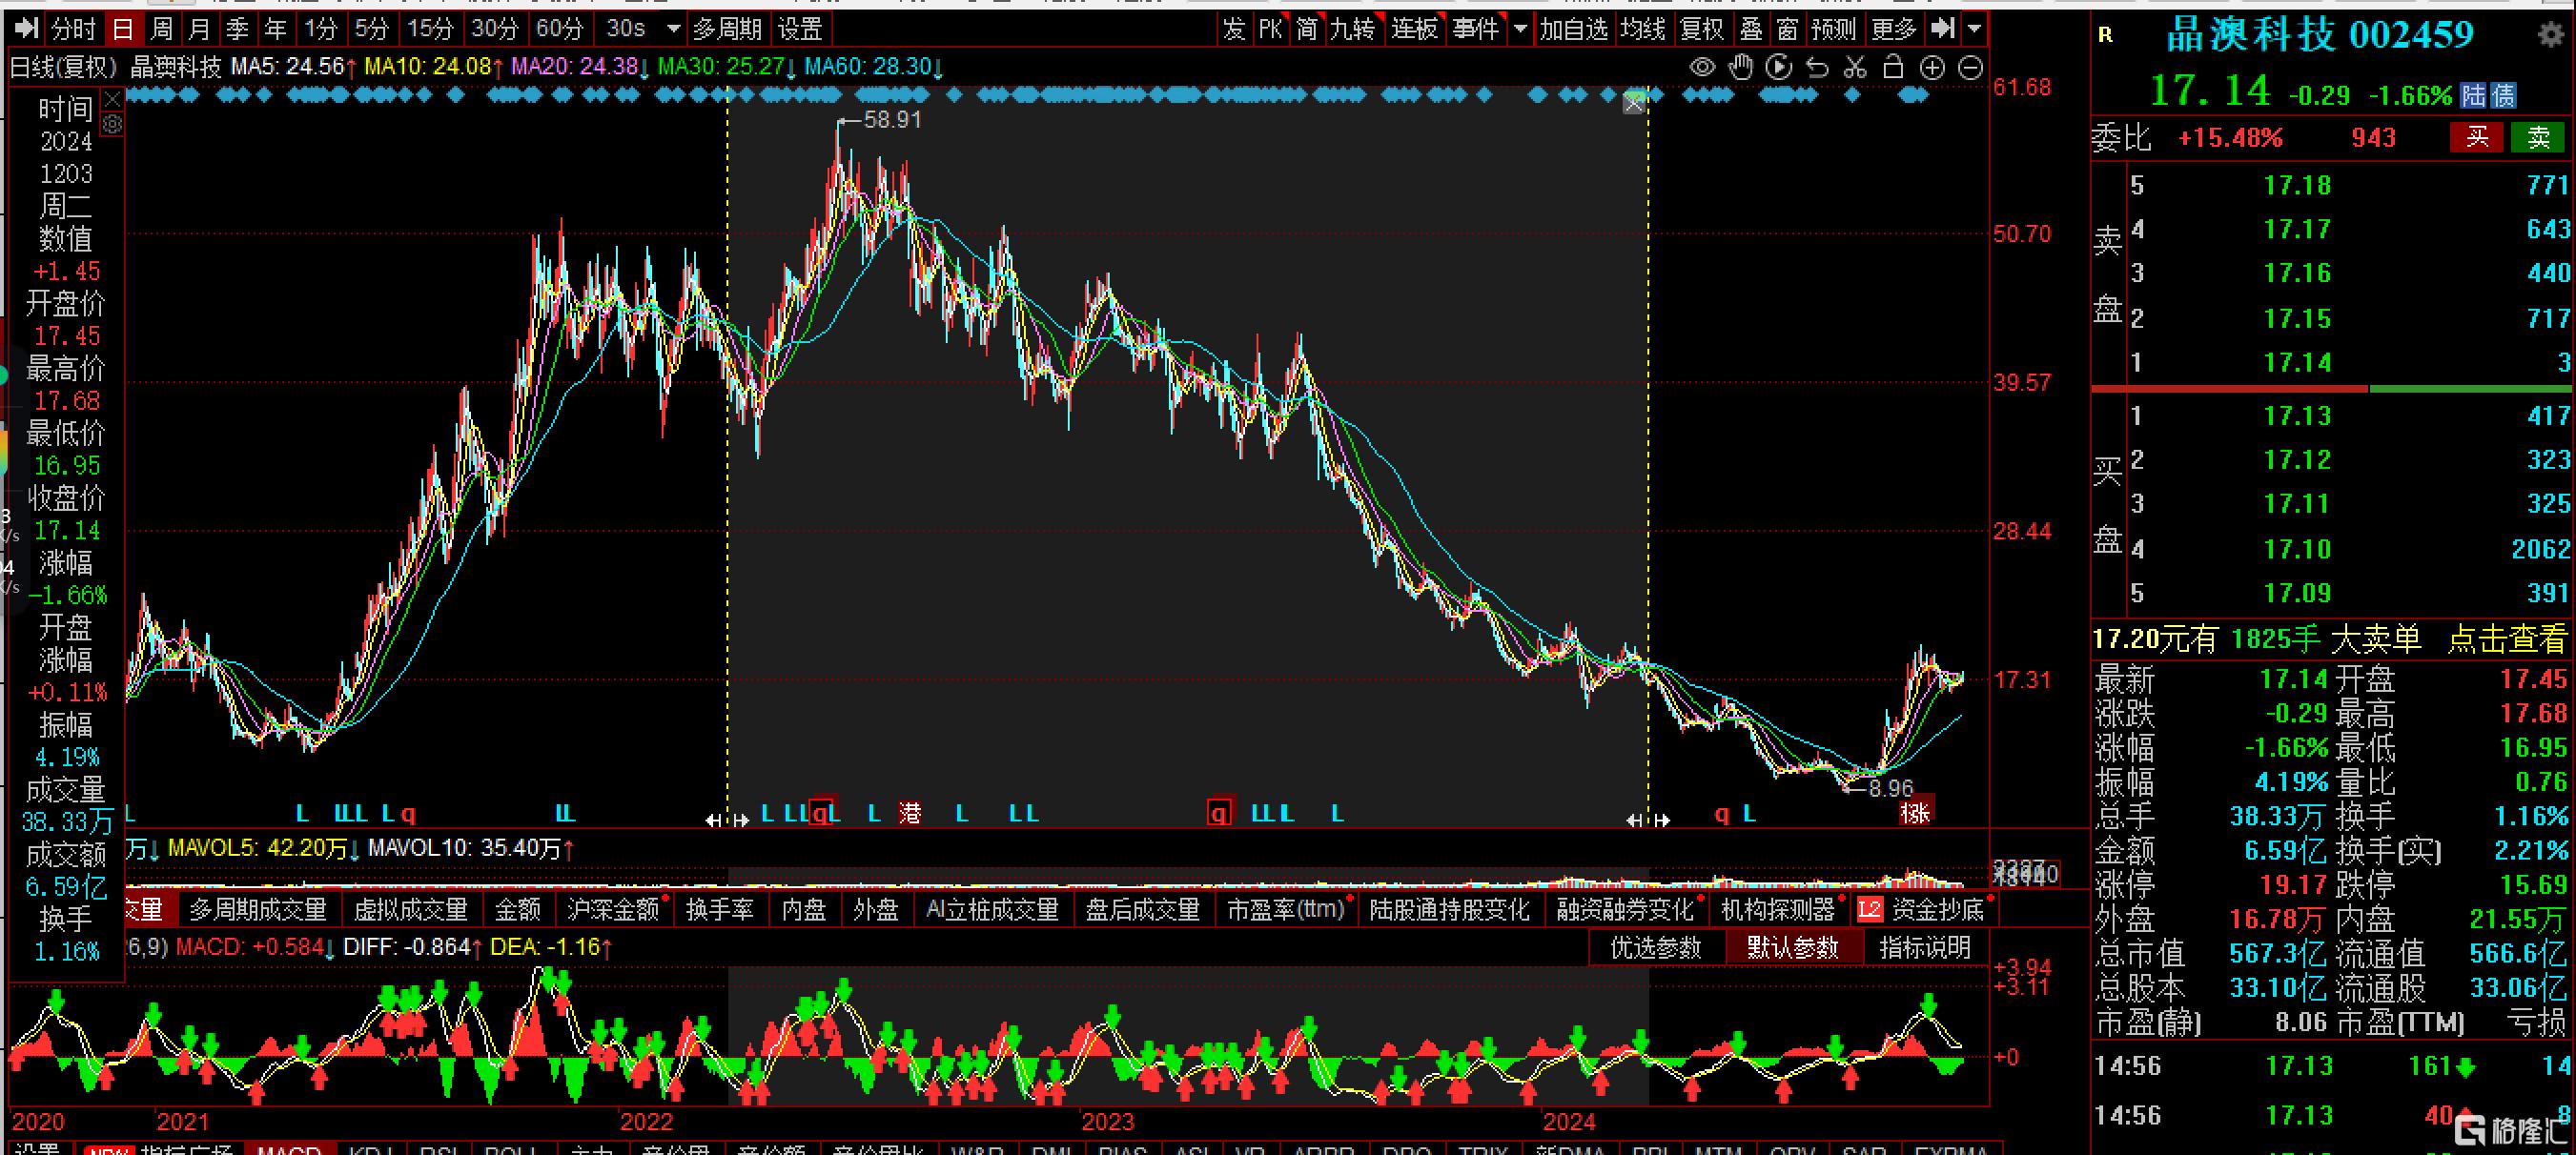This screenshot has height=1155, width=2576.
Task: Select the 换手率 indicator tab
Action: click(719, 910)
